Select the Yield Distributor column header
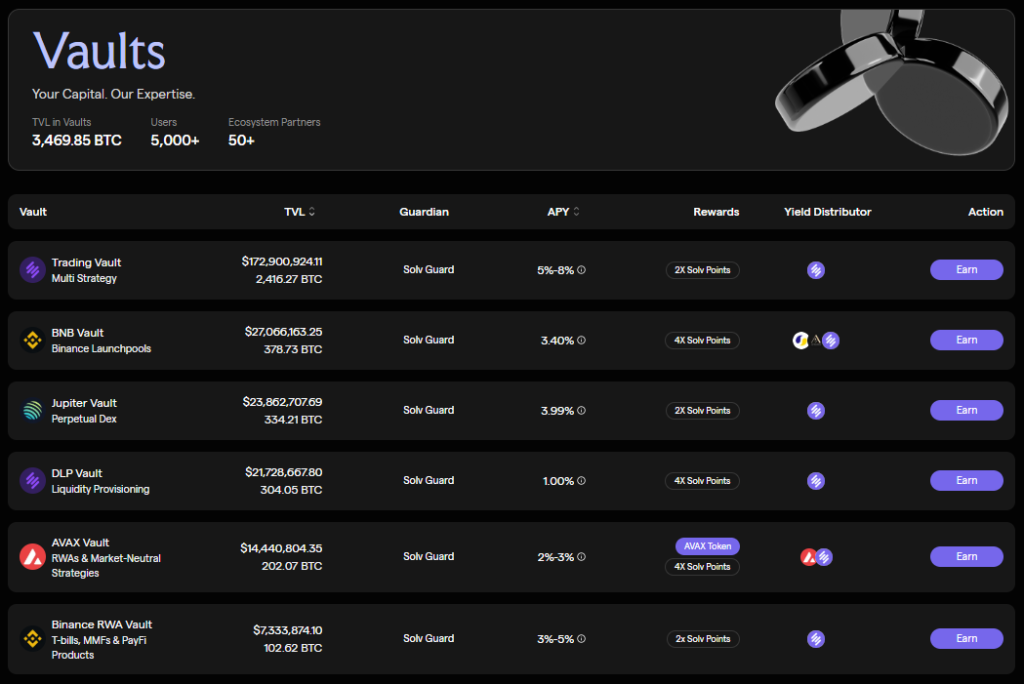1024x684 pixels. 827,212
